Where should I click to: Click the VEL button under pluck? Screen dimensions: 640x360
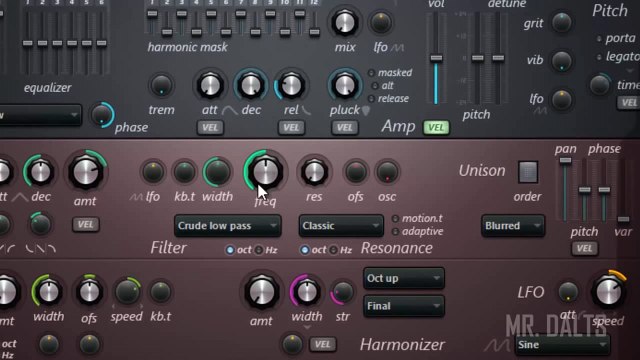click(344, 128)
